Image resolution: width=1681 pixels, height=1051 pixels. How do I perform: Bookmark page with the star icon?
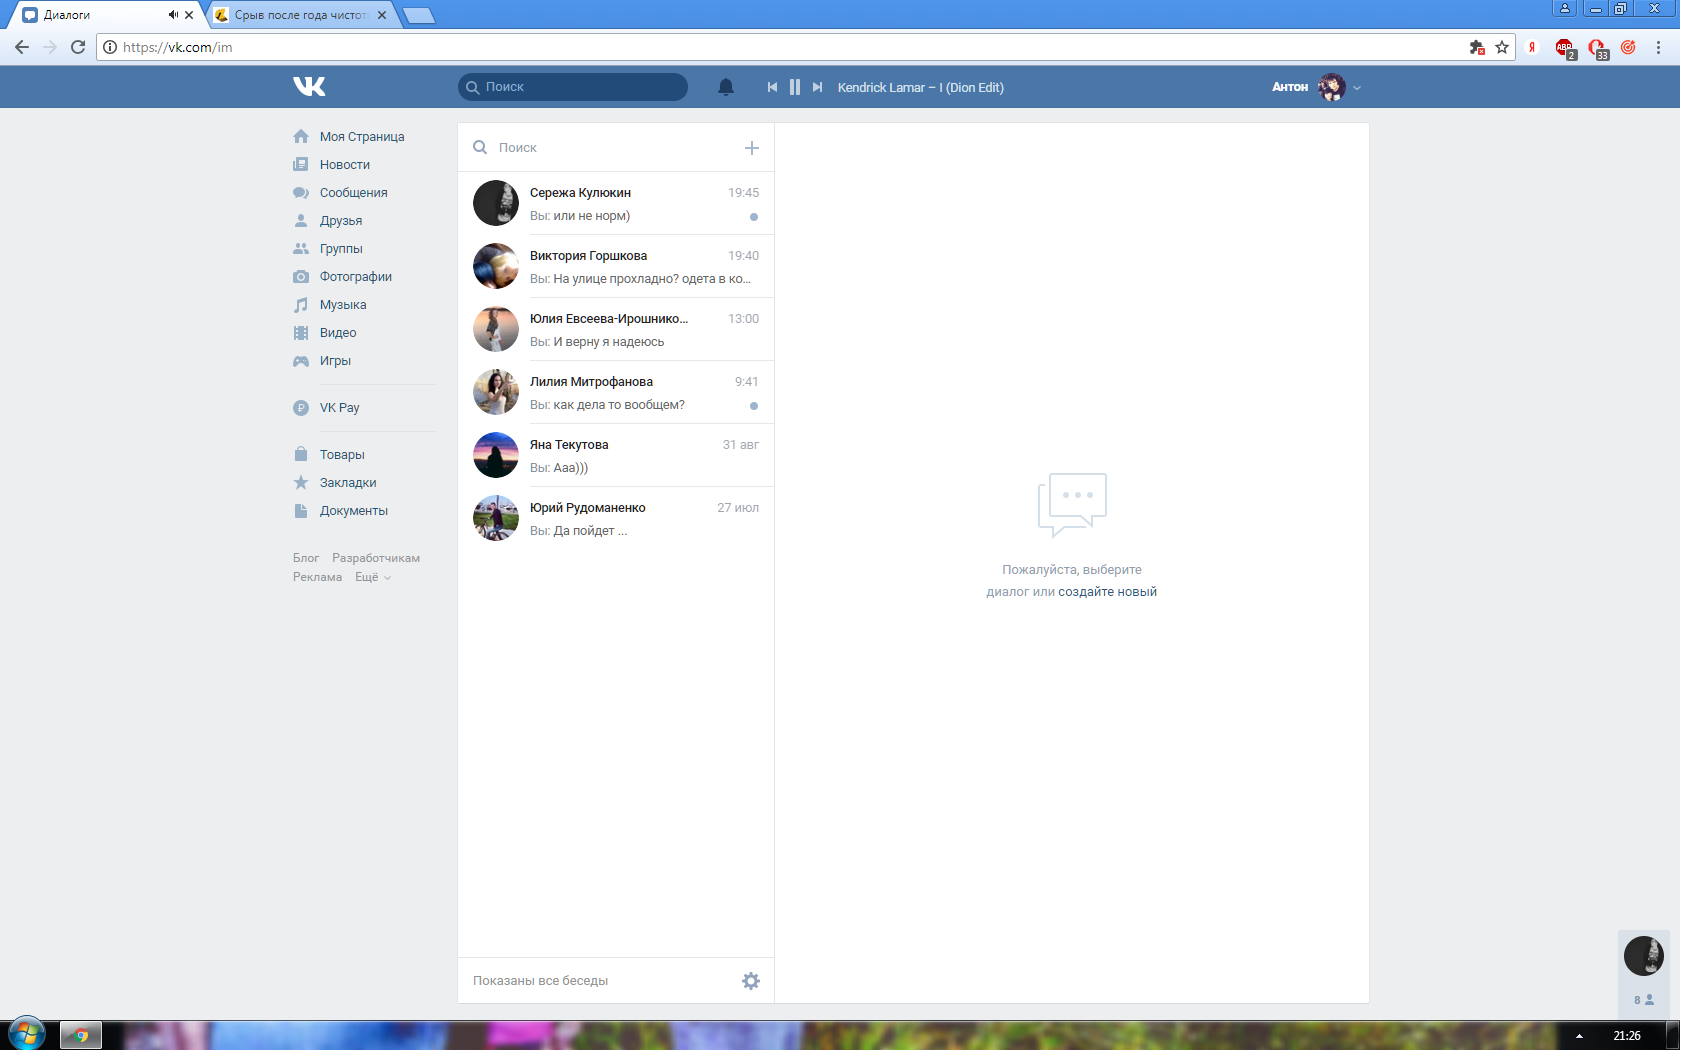click(1502, 47)
